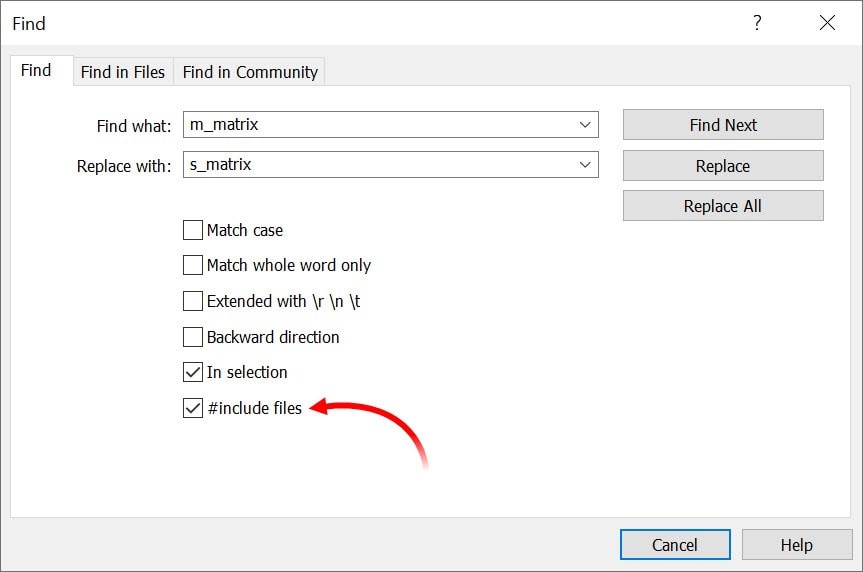863x572 pixels.
Task: Enable the Match case checkbox
Action: tap(193, 230)
